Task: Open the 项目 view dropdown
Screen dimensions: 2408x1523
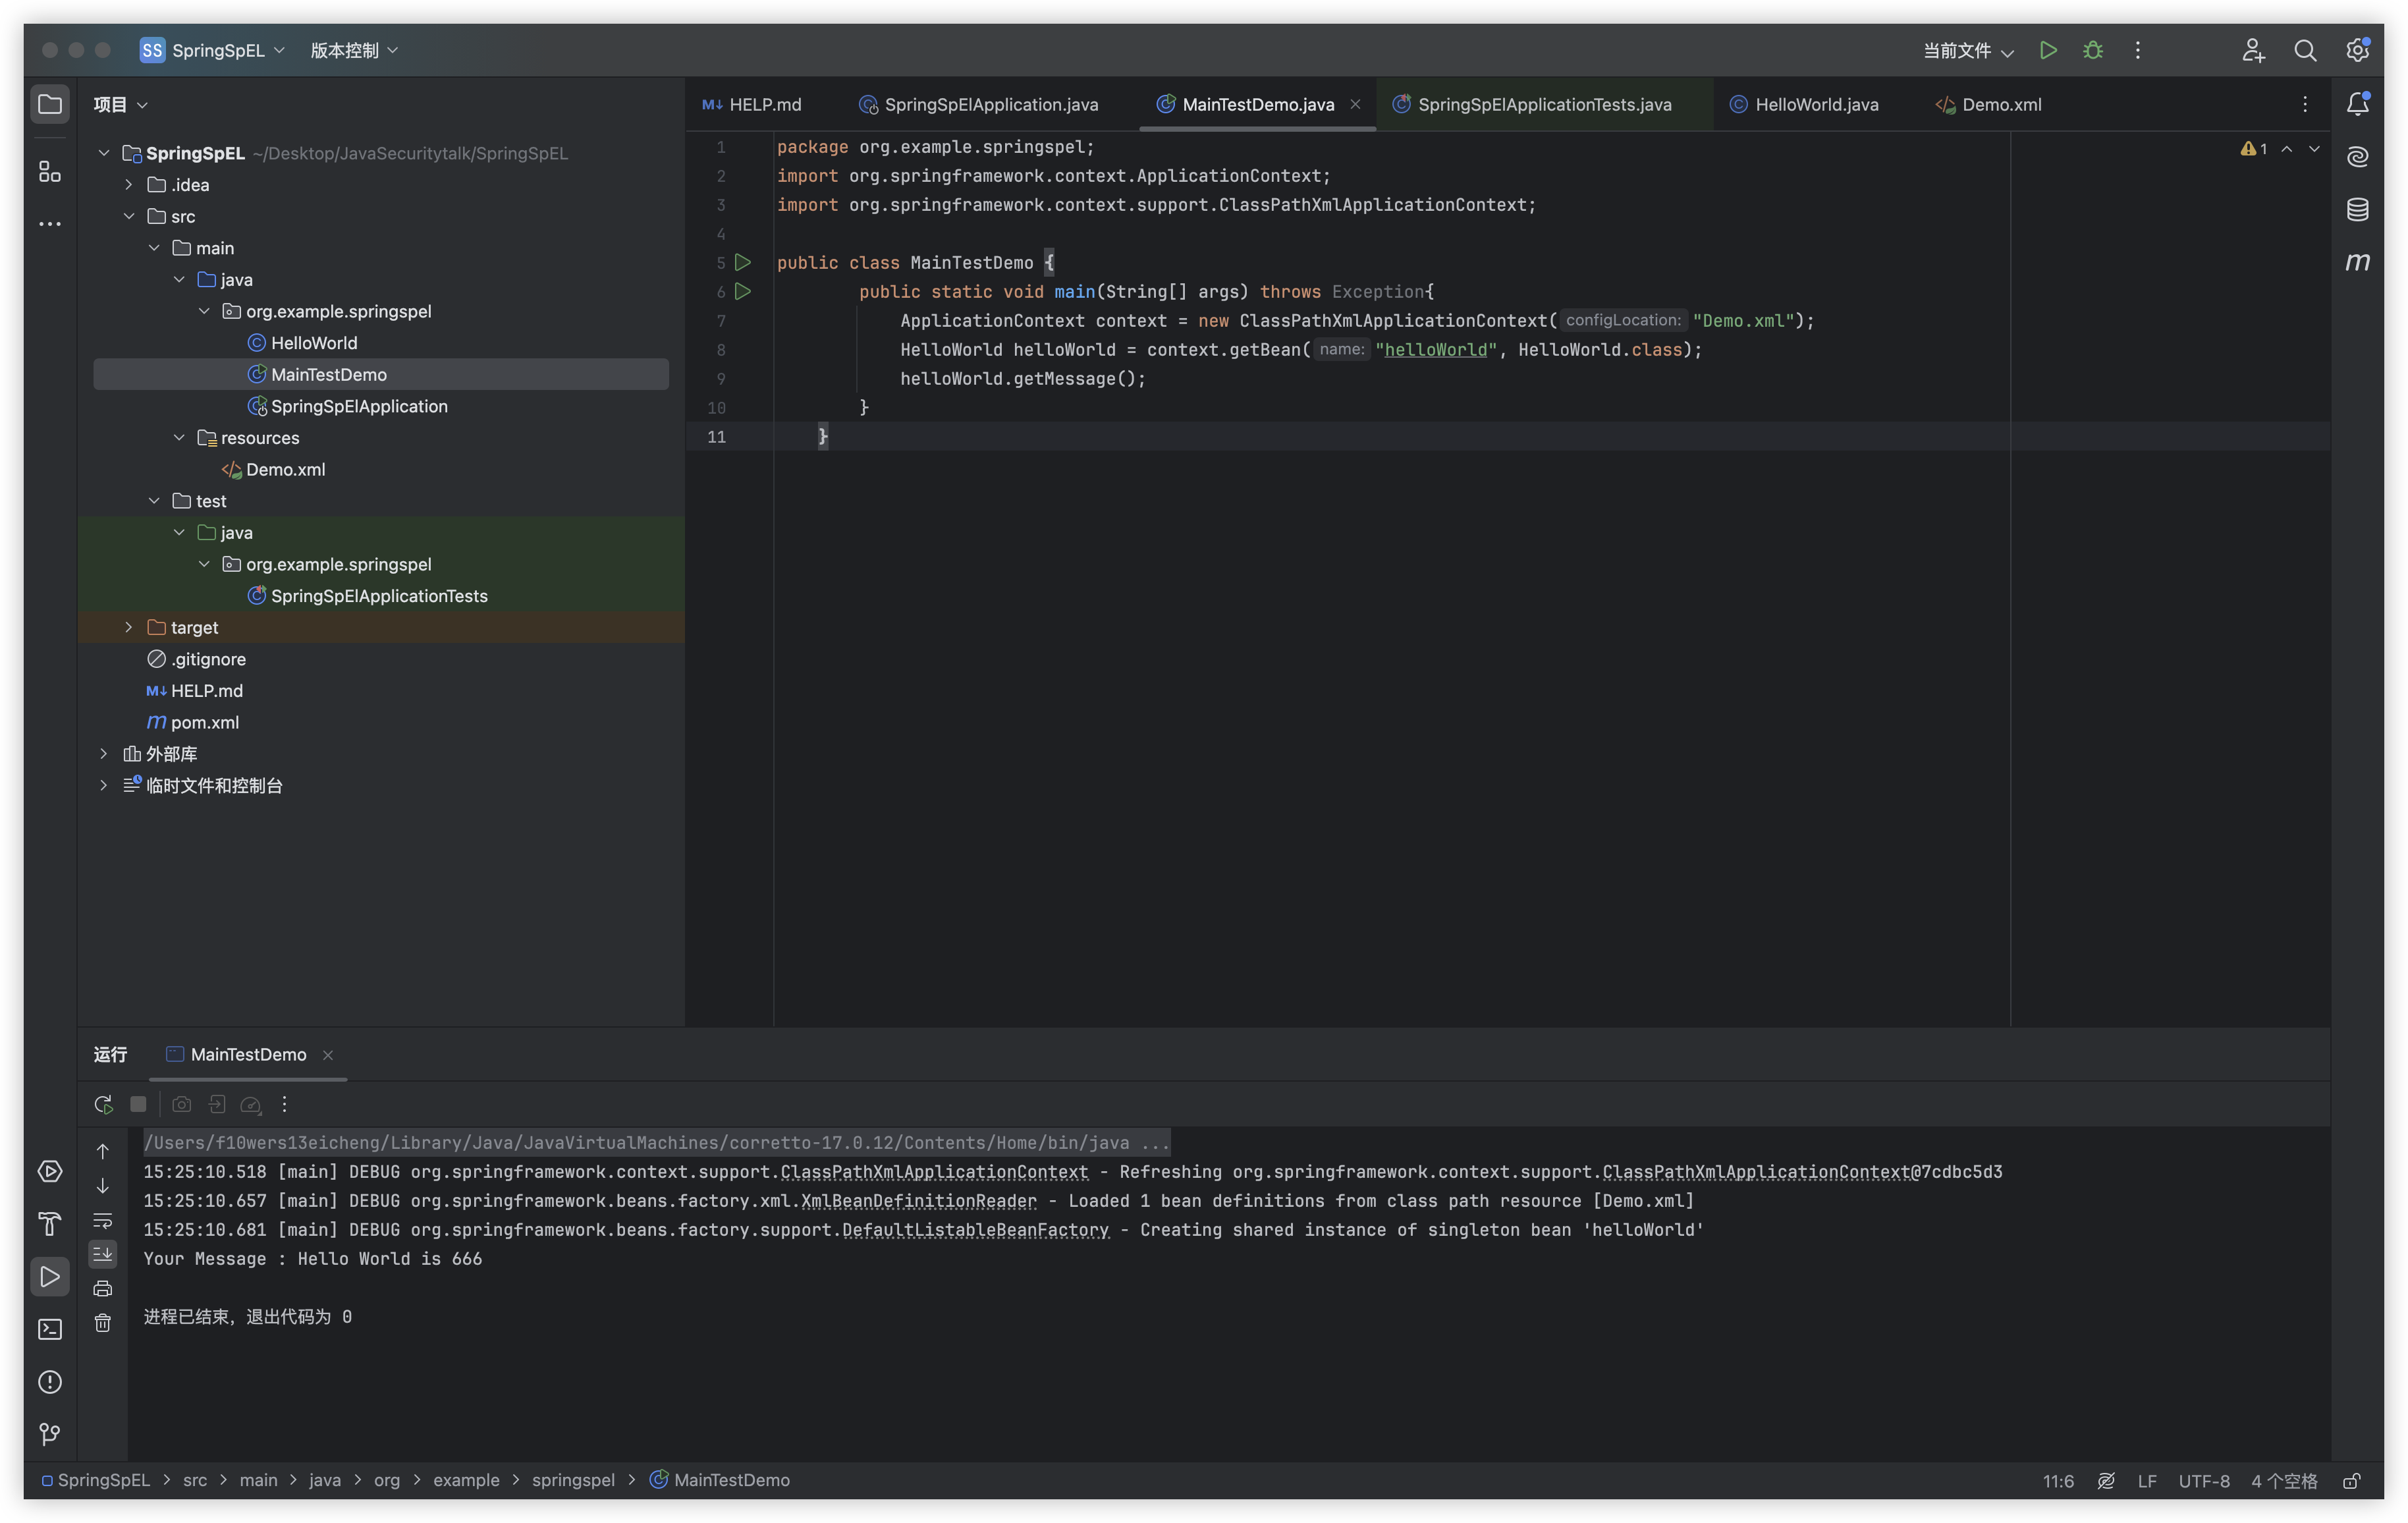Action: click(x=120, y=104)
